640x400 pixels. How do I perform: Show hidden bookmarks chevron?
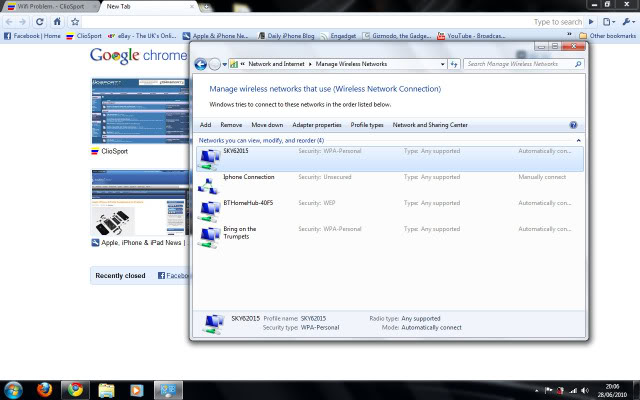pyautogui.click(x=569, y=35)
